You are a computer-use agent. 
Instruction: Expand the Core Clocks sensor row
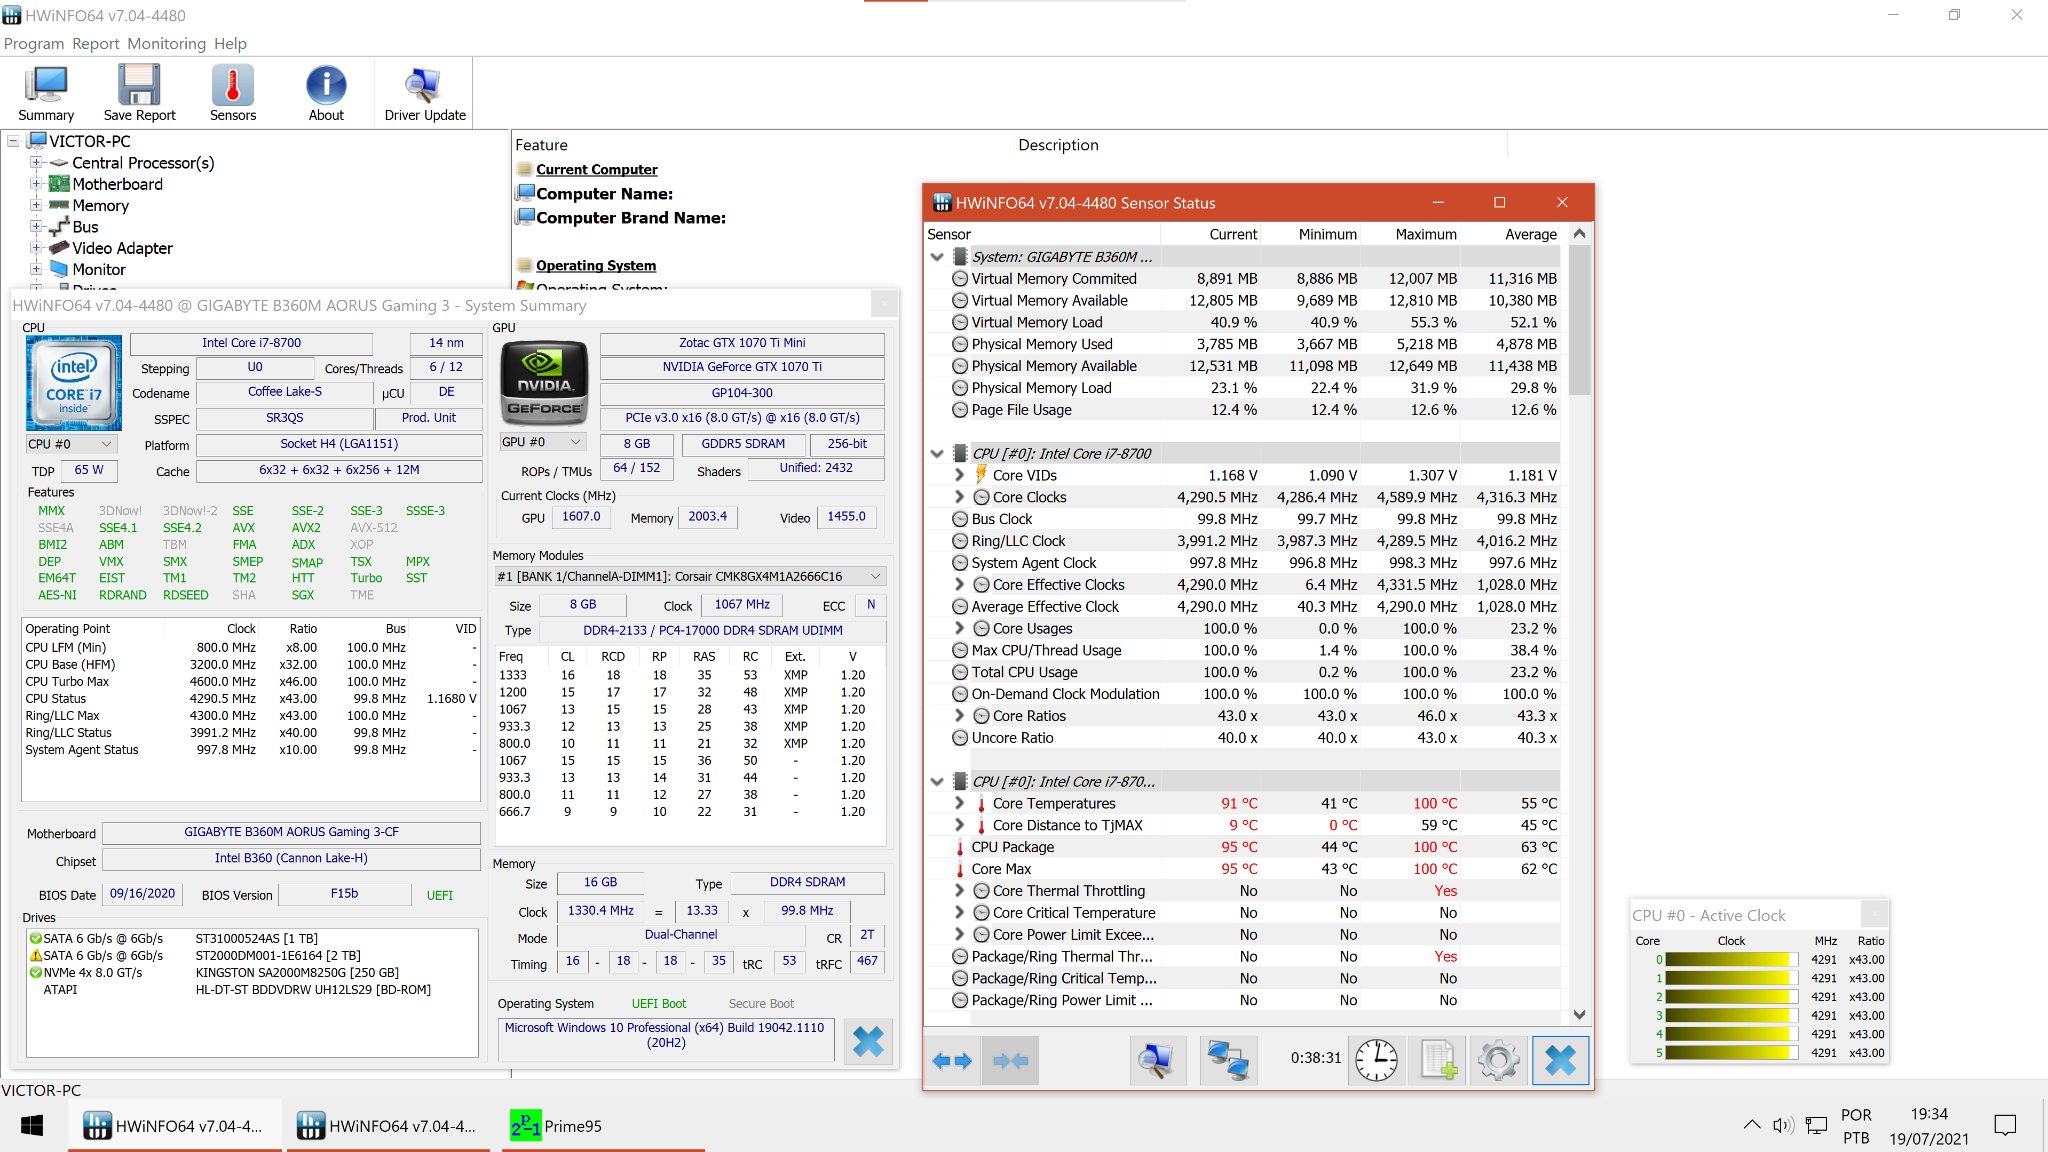[x=959, y=497]
